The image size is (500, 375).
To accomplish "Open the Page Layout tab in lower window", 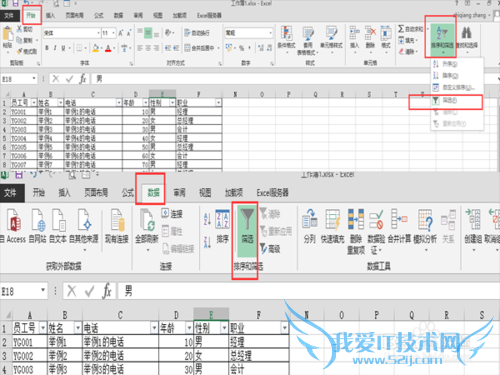I will click(96, 192).
